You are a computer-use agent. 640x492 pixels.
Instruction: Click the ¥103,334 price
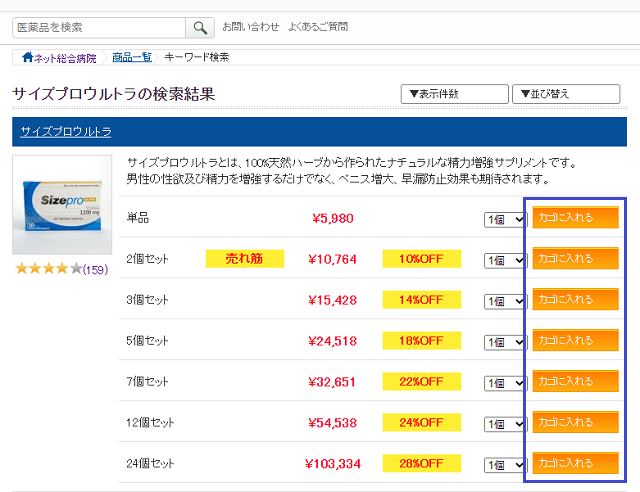[x=333, y=463]
